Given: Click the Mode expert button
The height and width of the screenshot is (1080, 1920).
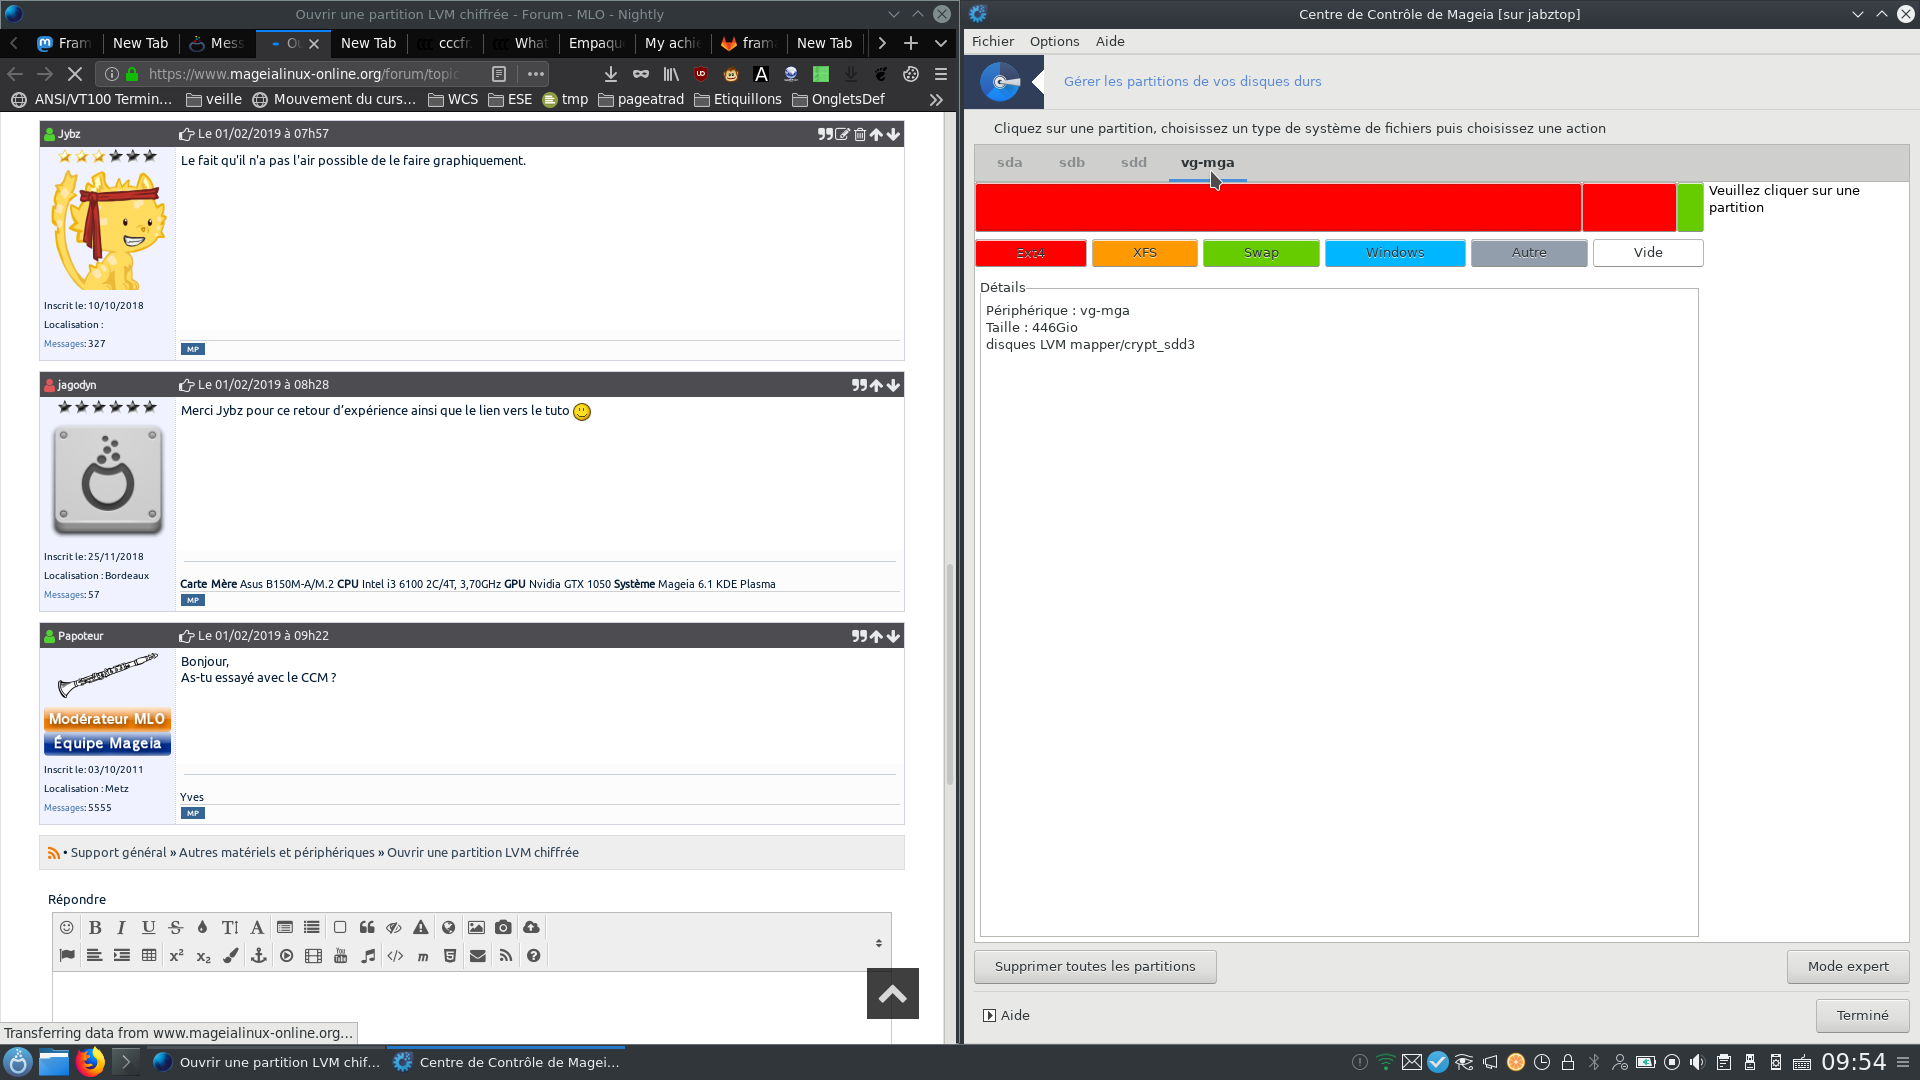Looking at the screenshot, I should pyautogui.click(x=1847, y=966).
